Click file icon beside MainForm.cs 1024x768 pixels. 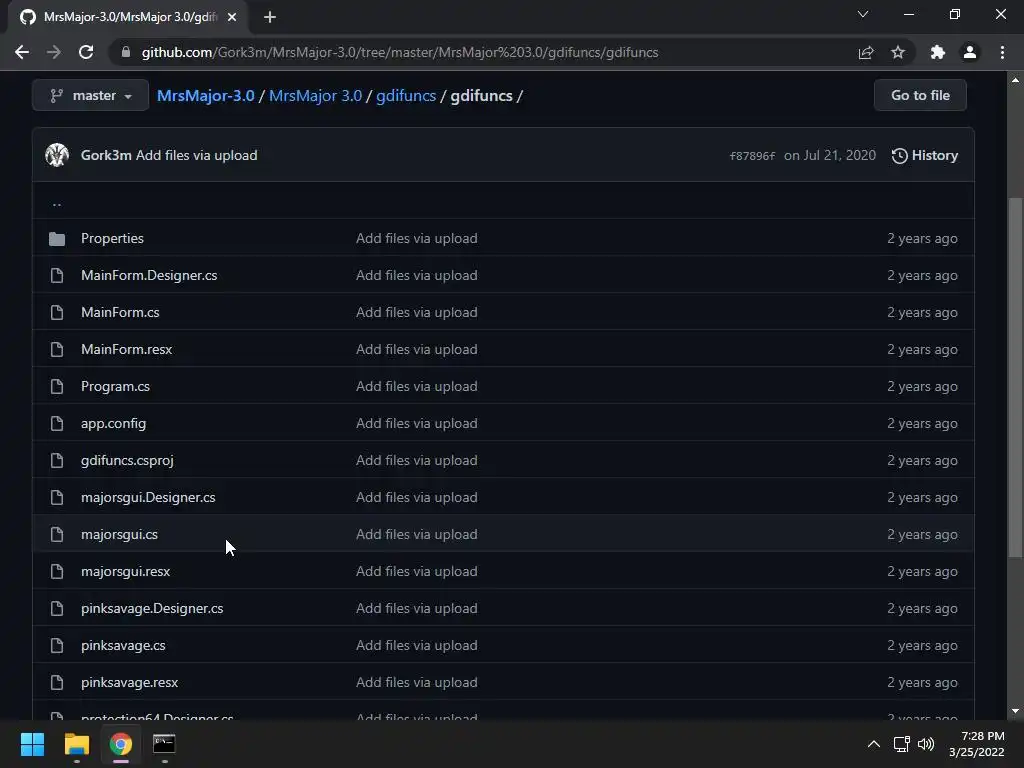[x=57, y=313]
